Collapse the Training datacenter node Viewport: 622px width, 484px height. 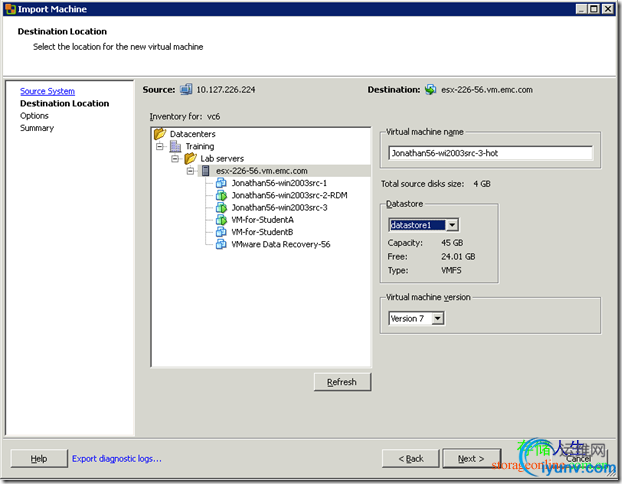click(159, 146)
